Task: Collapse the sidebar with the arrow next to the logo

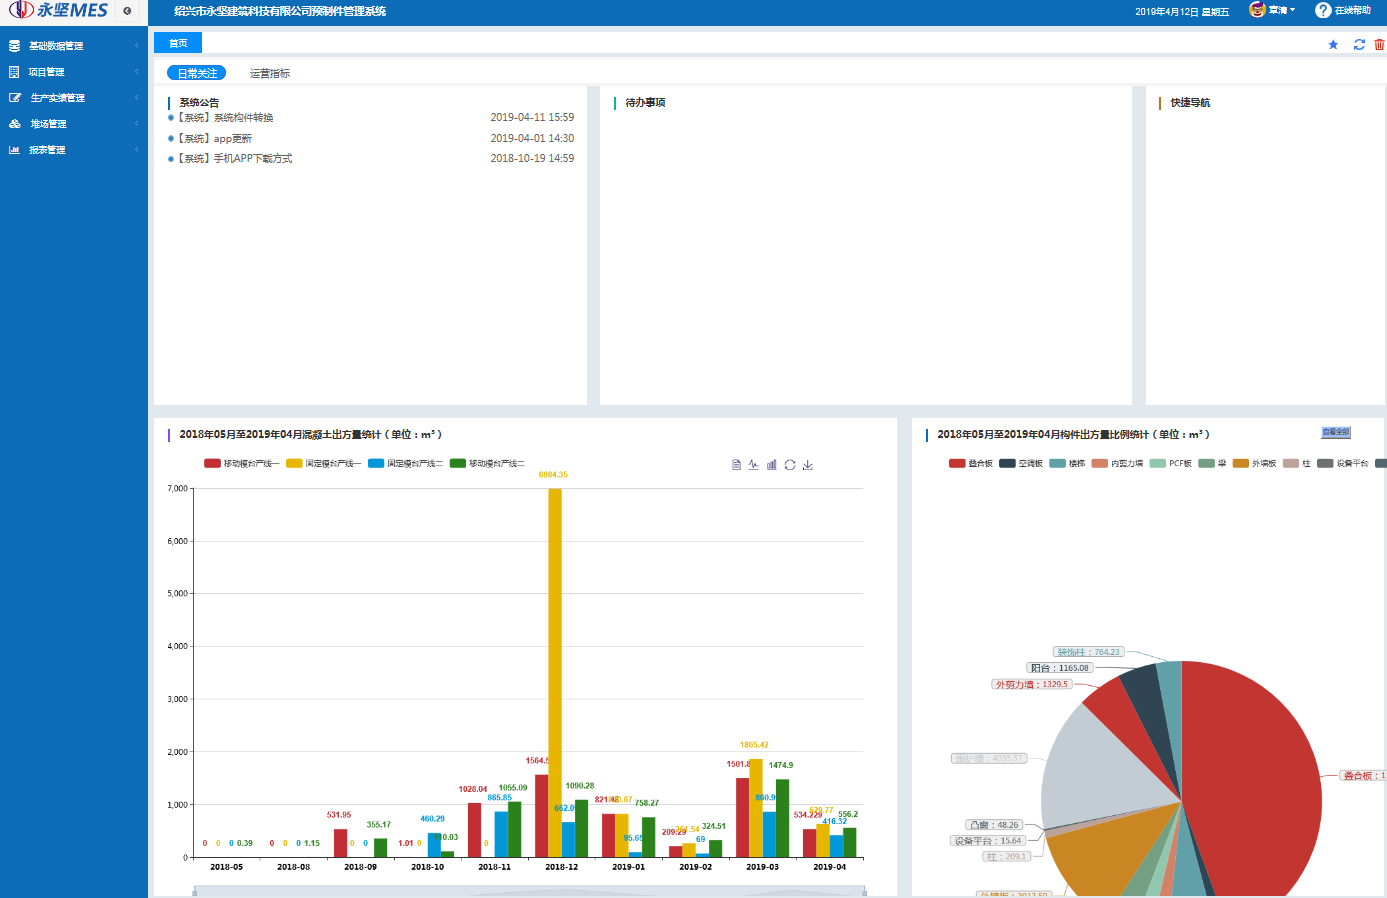Action: click(127, 11)
